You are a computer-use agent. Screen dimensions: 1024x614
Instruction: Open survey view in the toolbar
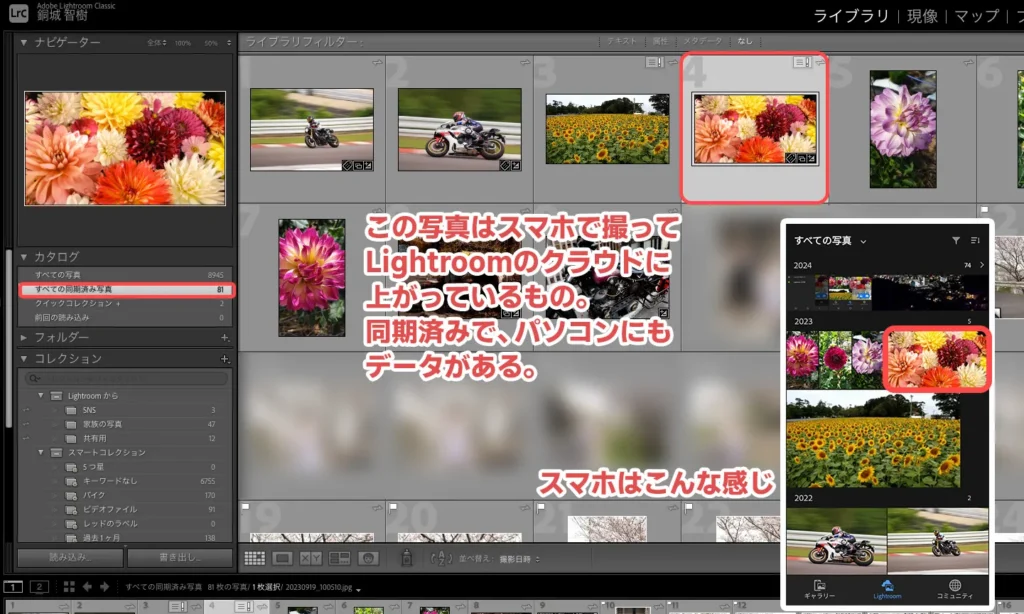[340, 558]
